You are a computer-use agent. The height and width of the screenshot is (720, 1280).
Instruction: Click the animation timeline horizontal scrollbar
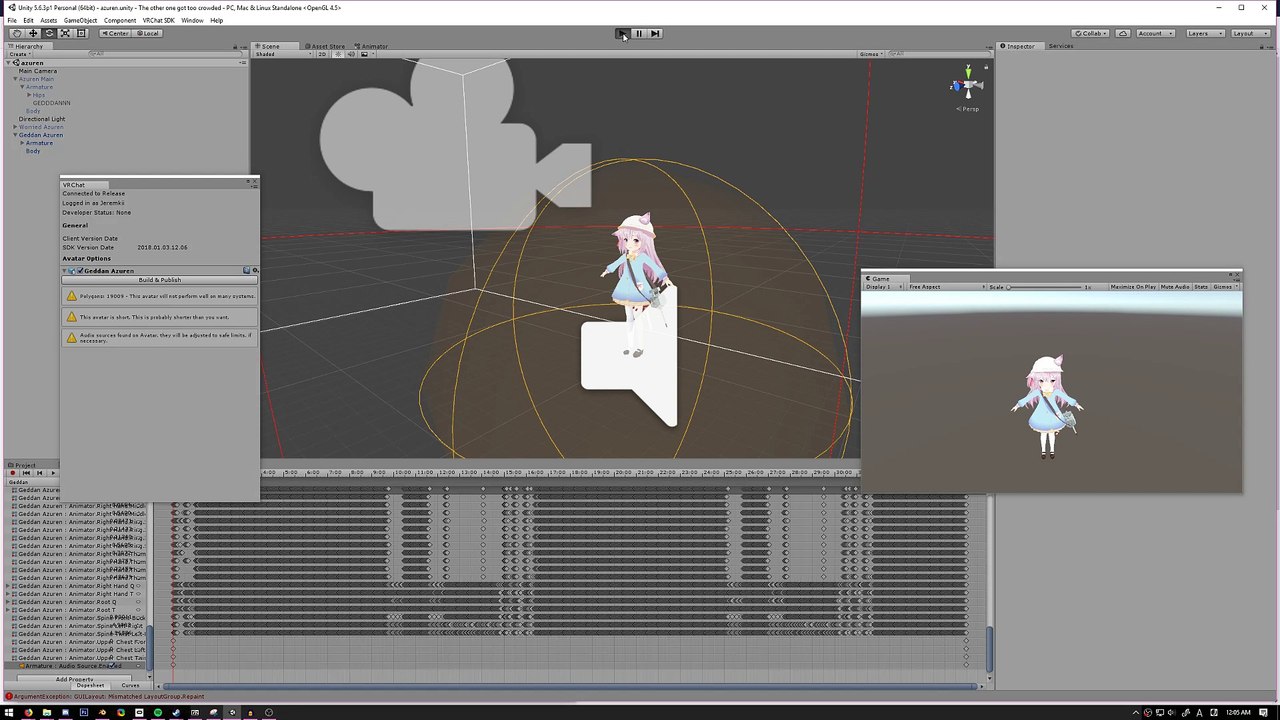tap(572, 686)
